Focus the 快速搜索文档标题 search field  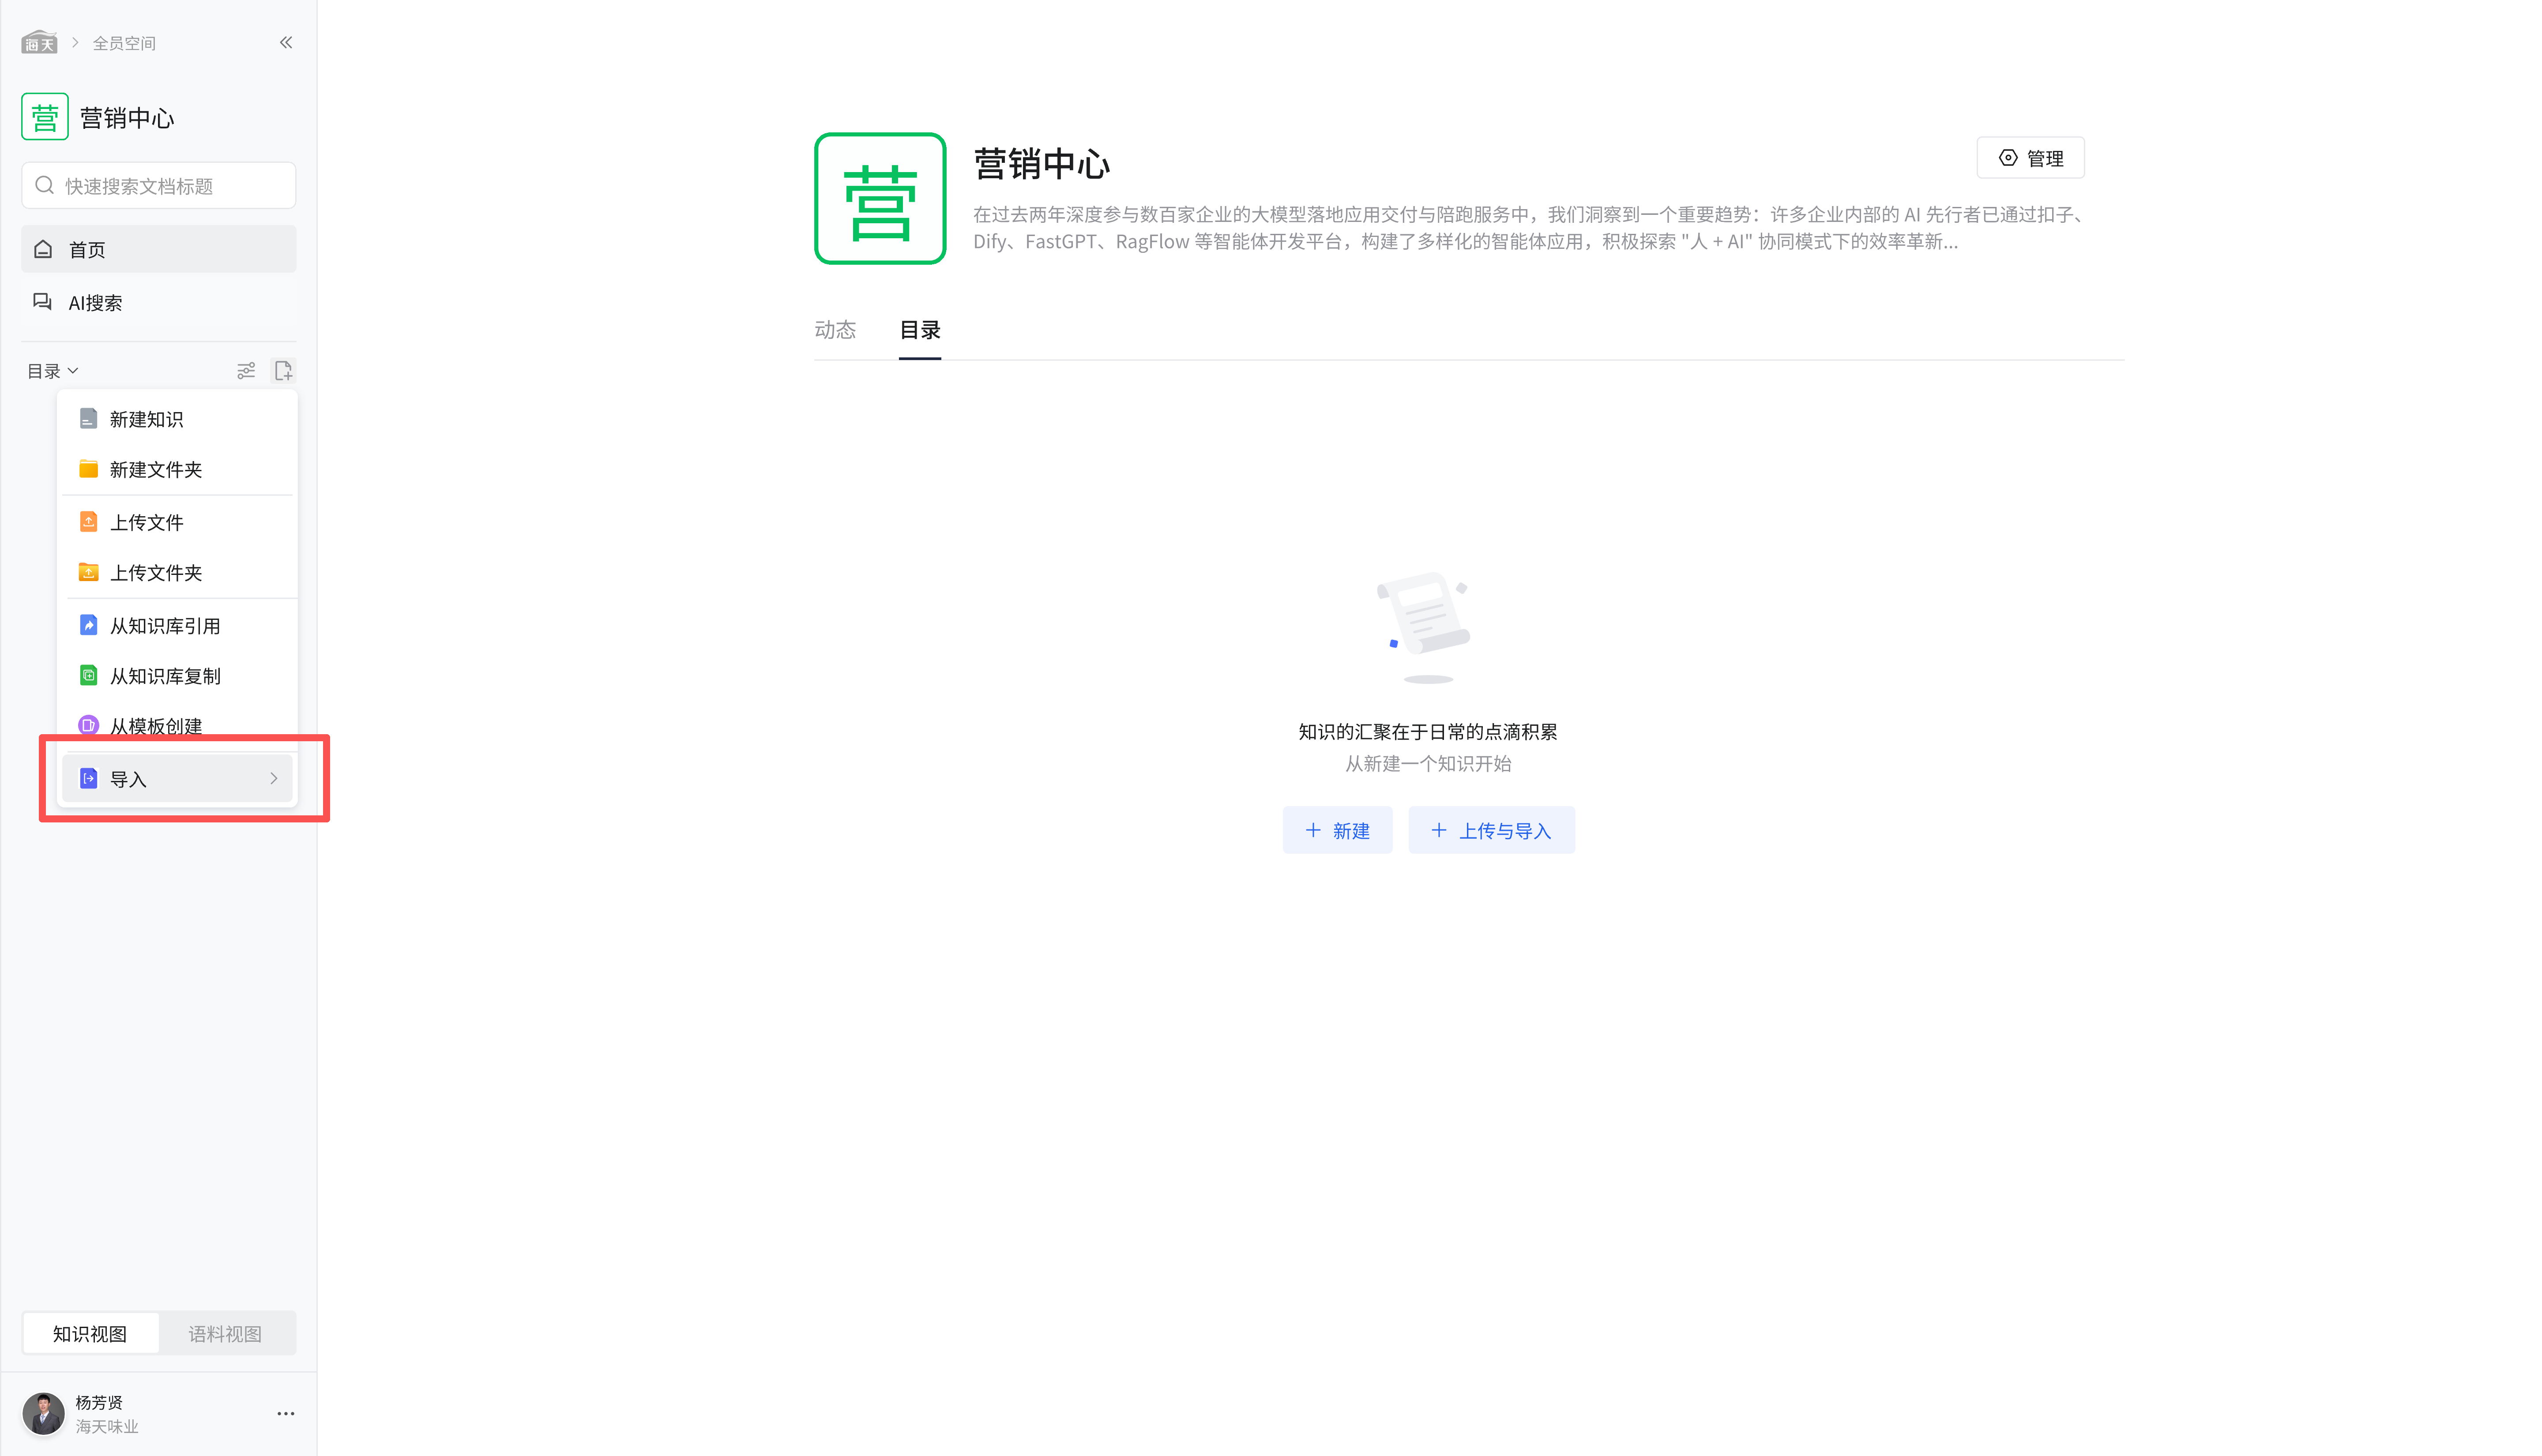tap(170, 186)
